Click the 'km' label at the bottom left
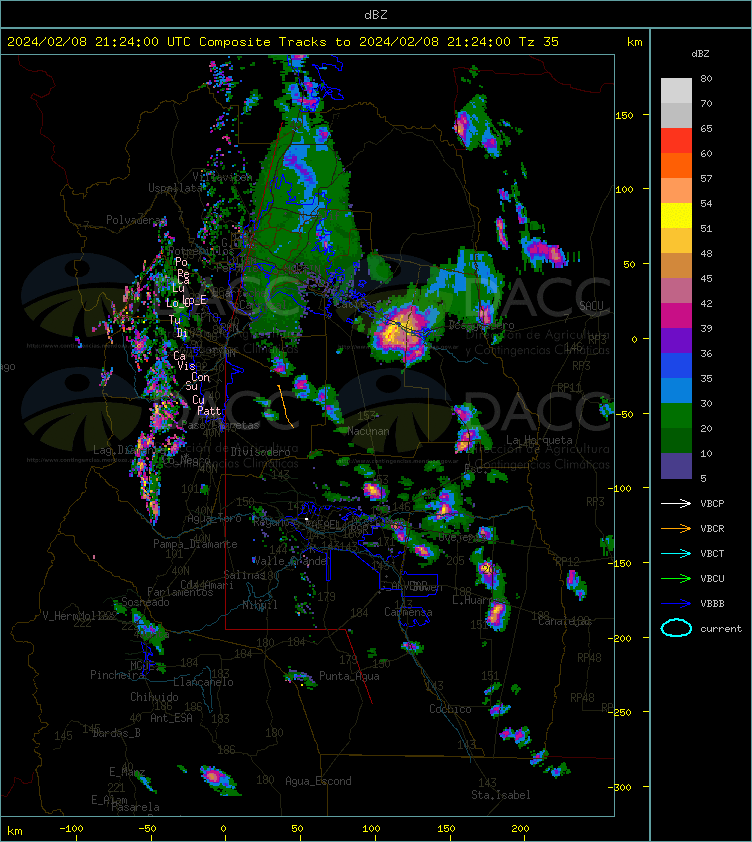Image resolution: width=752 pixels, height=842 pixels. 15,831
